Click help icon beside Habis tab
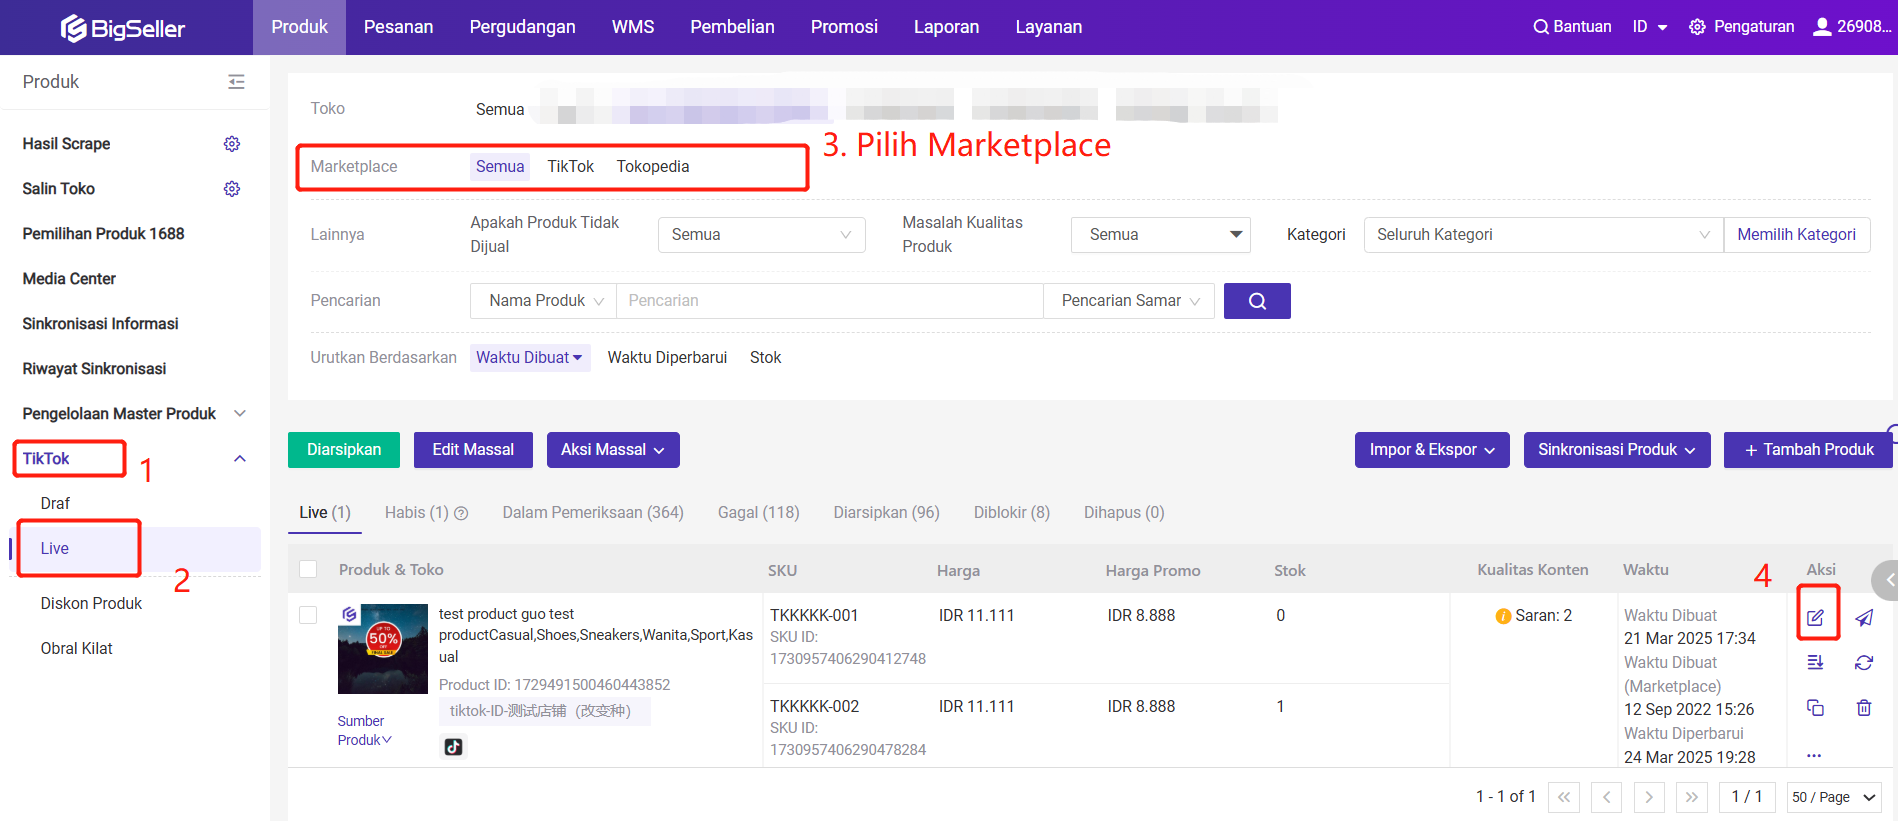The width and height of the screenshot is (1898, 821). [461, 513]
